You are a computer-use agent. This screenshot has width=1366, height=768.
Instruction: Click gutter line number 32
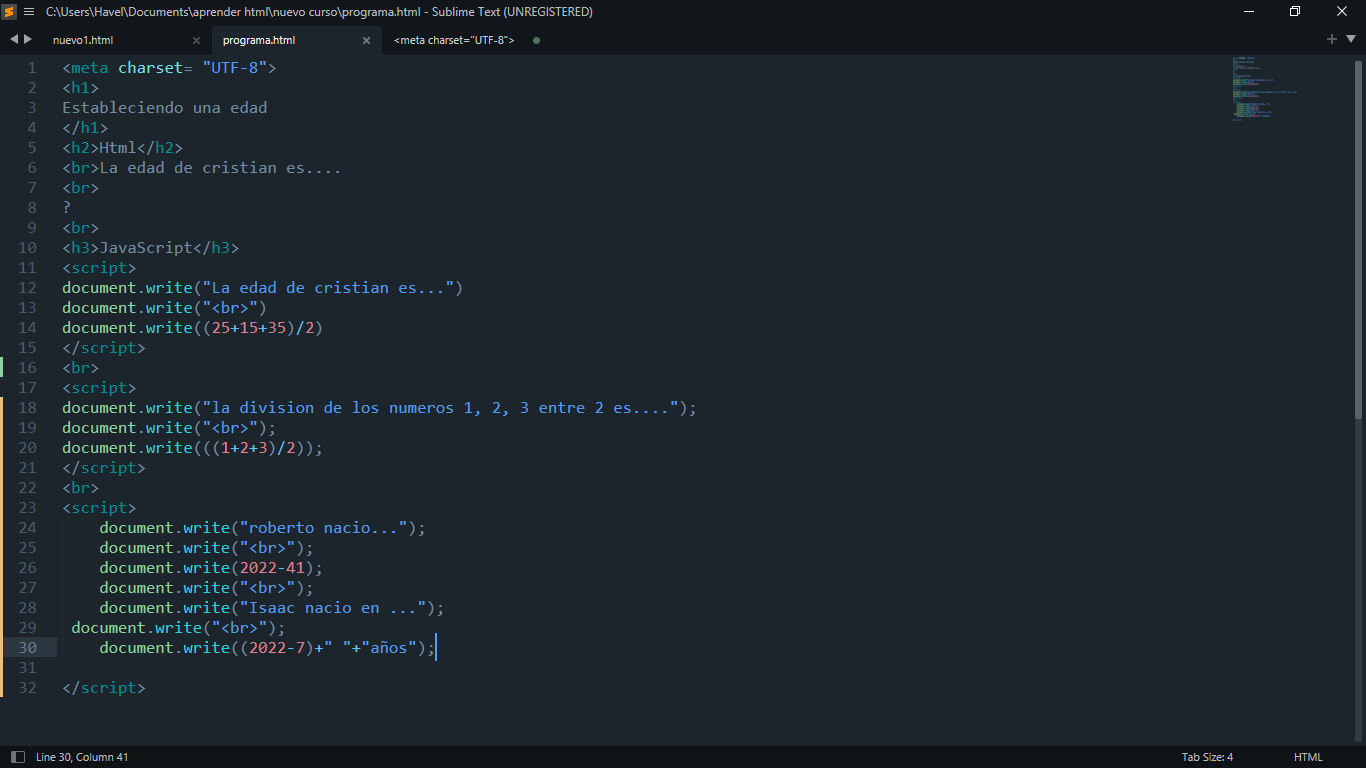click(27, 688)
